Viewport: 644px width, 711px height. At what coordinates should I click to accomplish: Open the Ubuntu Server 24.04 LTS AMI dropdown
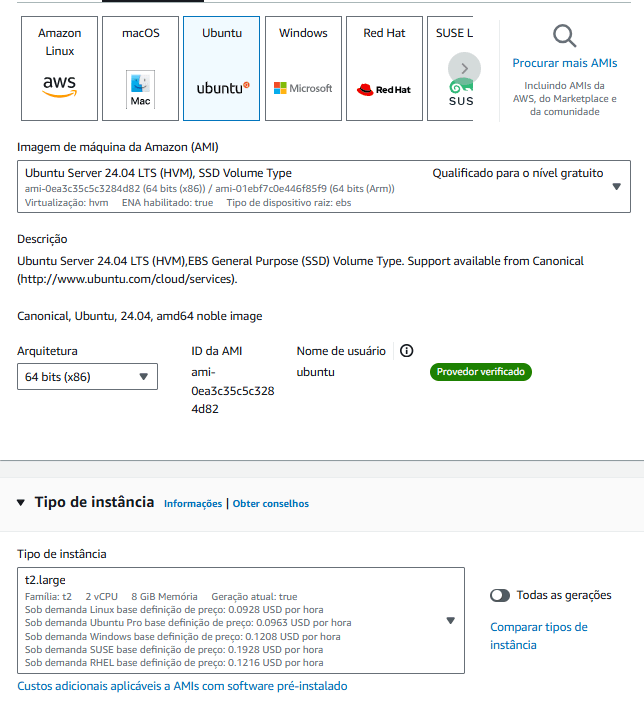coord(324,186)
